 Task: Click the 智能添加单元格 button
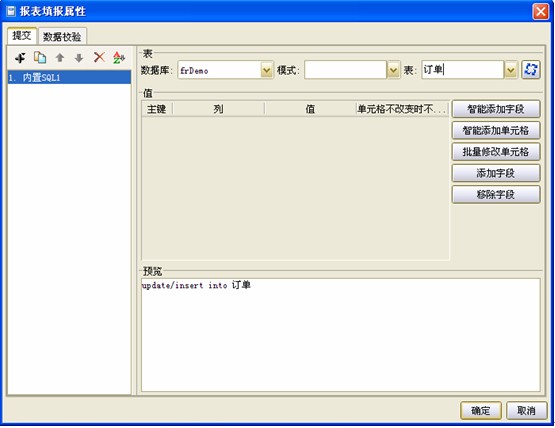pyautogui.click(x=496, y=130)
